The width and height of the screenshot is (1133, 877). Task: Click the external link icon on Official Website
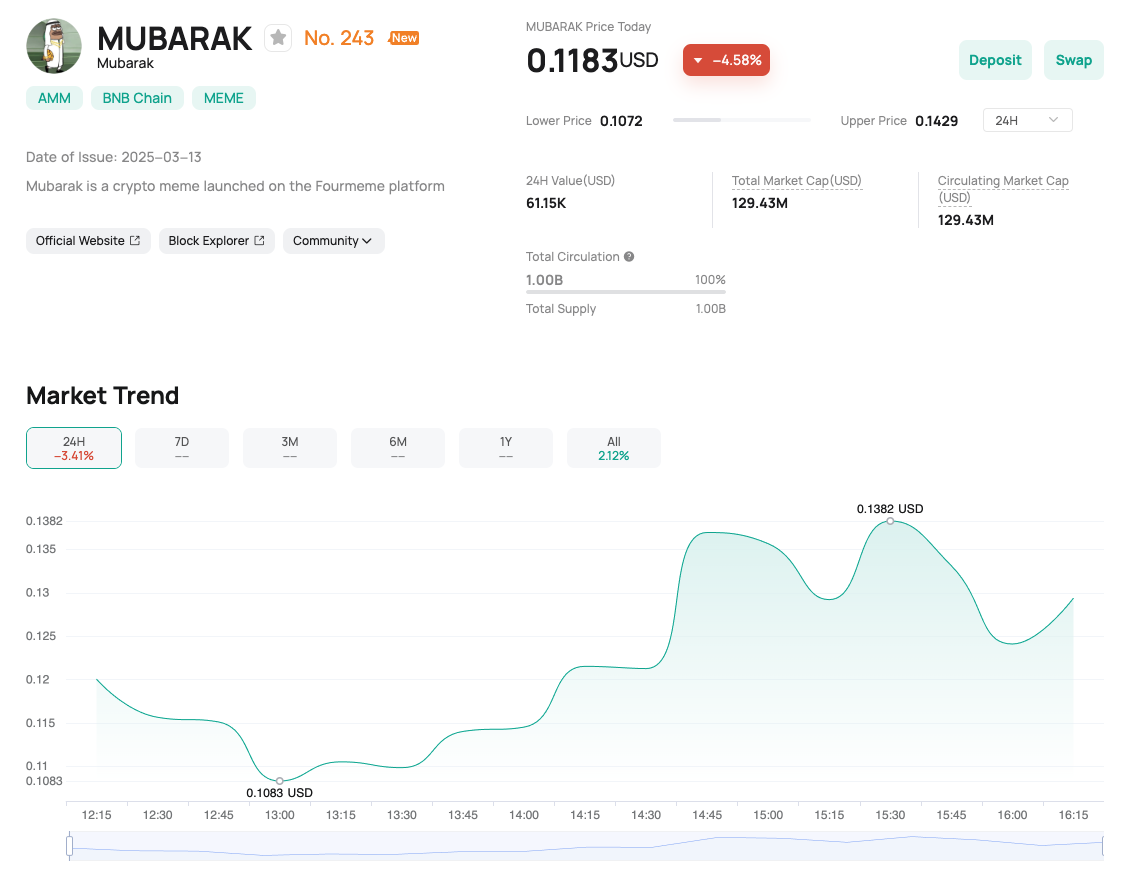[x=135, y=241]
